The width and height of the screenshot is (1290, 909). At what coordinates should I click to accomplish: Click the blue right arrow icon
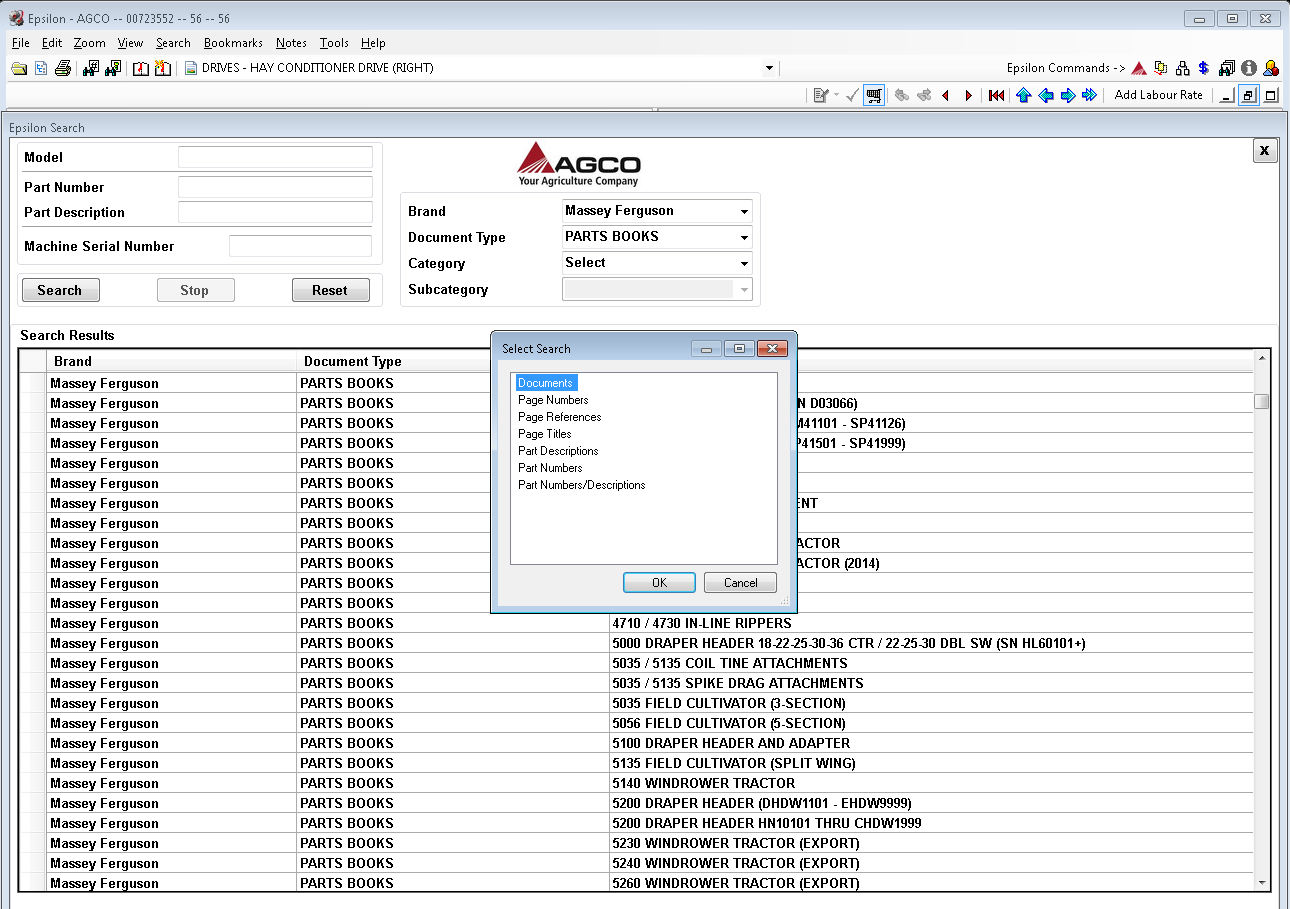(x=1067, y=95)
